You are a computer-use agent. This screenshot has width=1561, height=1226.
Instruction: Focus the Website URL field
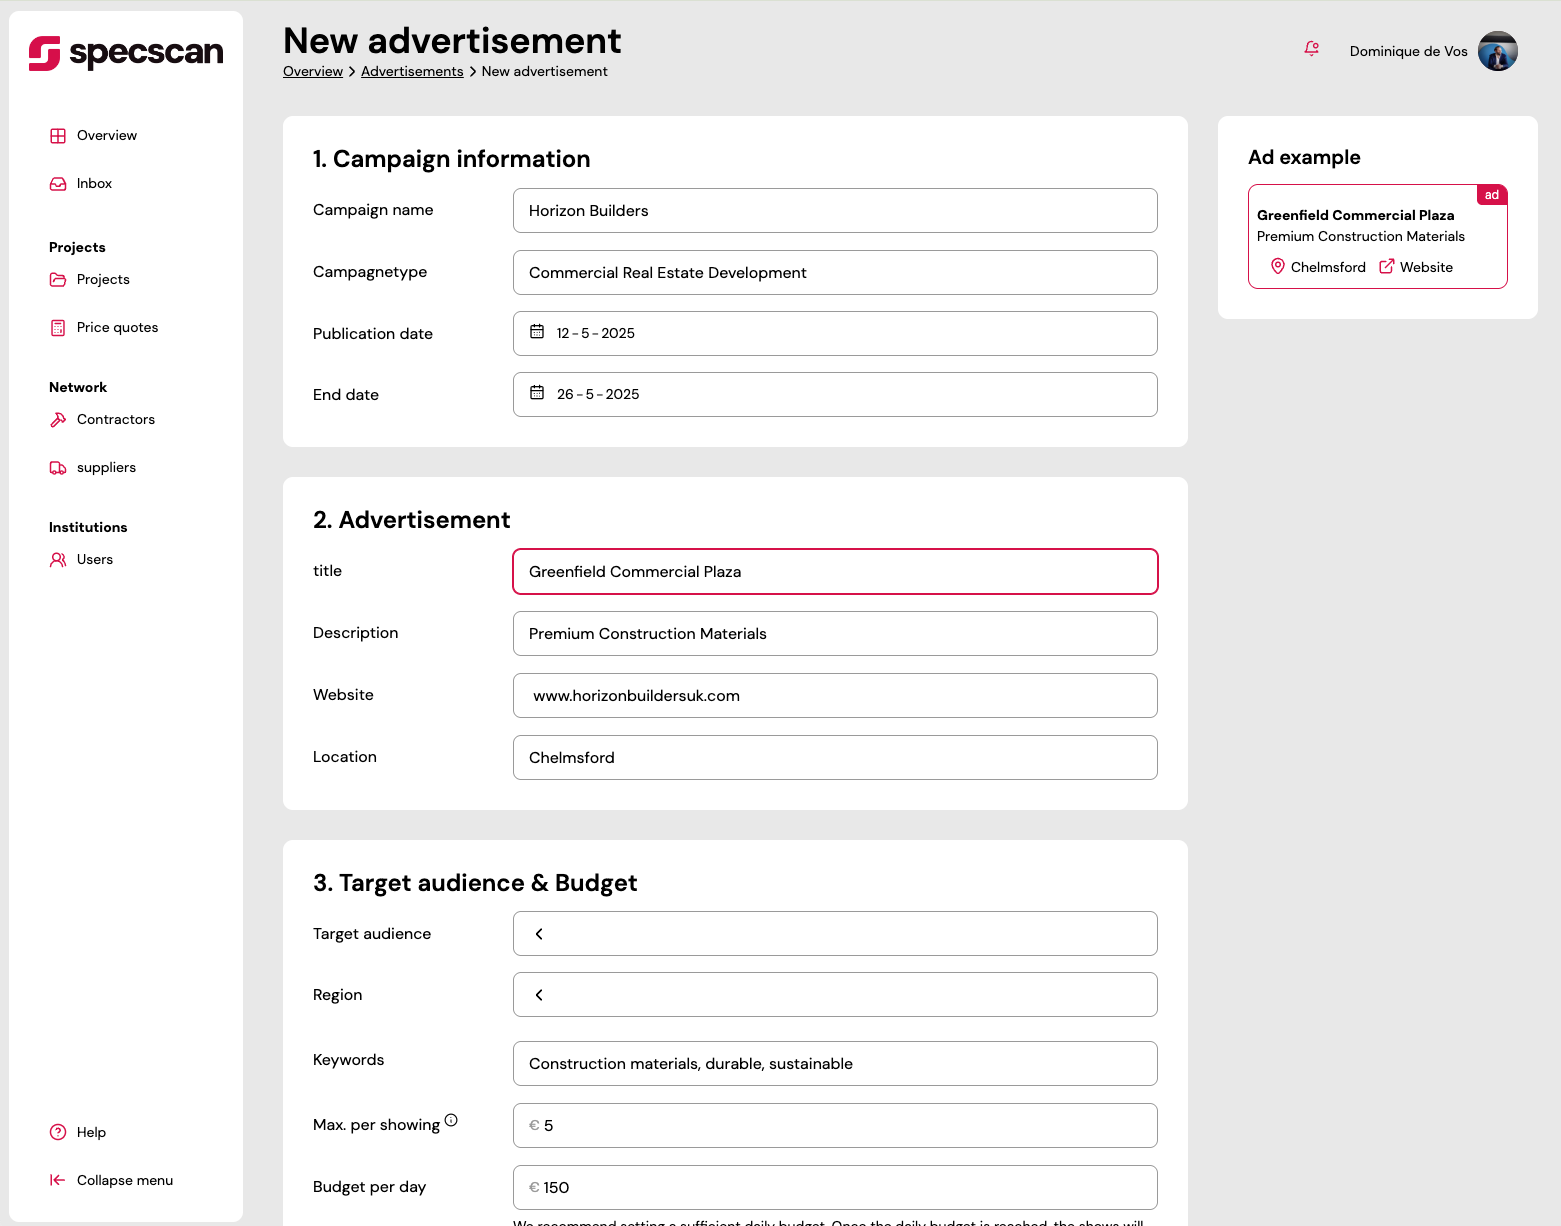(x=835, y=695)
